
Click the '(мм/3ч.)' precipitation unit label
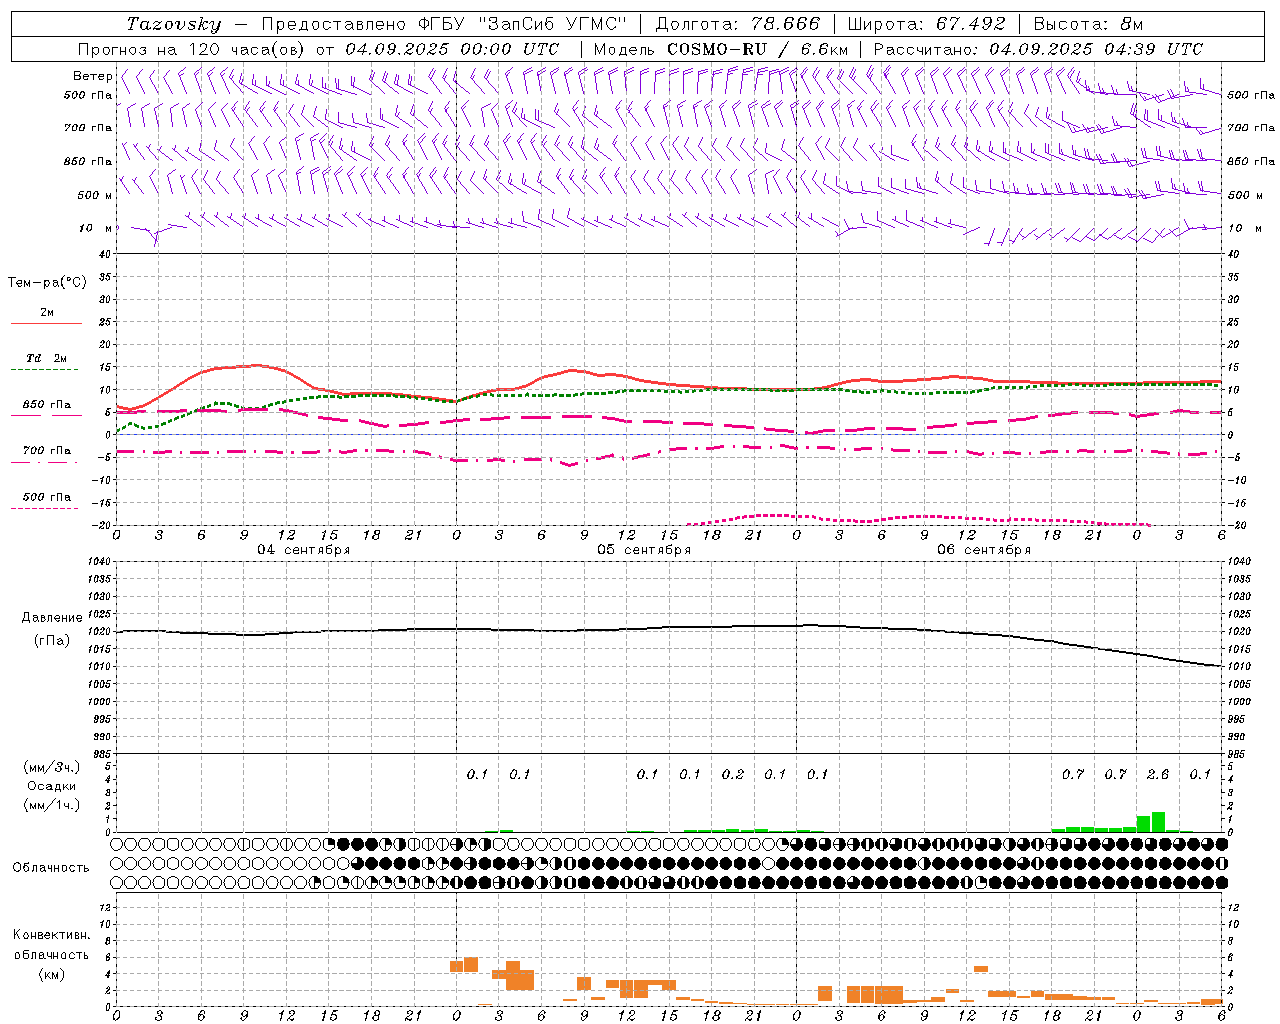(x=52, y=768)
